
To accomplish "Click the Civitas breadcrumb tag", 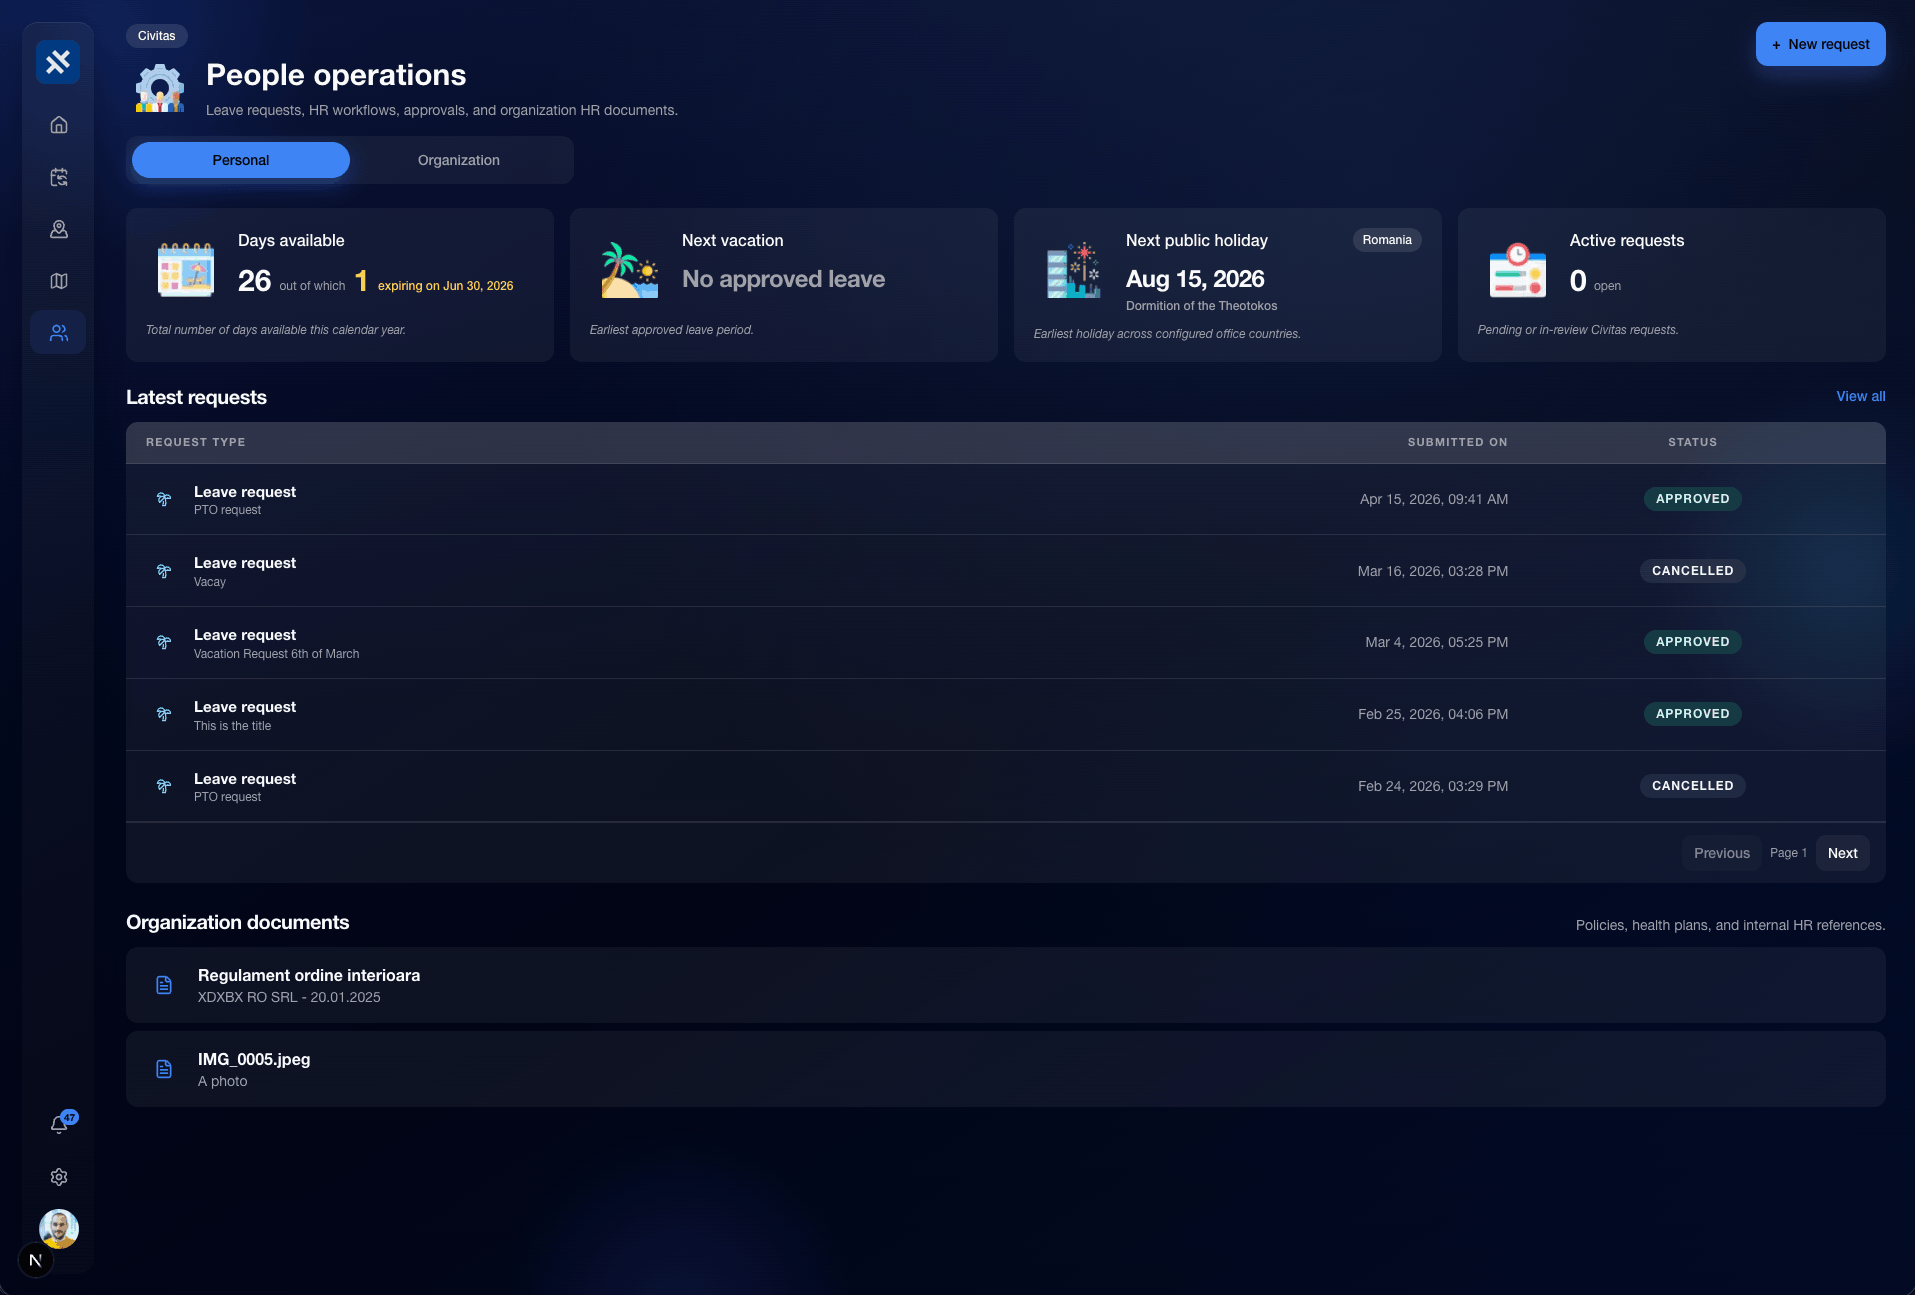I will [x=157, y=36].
